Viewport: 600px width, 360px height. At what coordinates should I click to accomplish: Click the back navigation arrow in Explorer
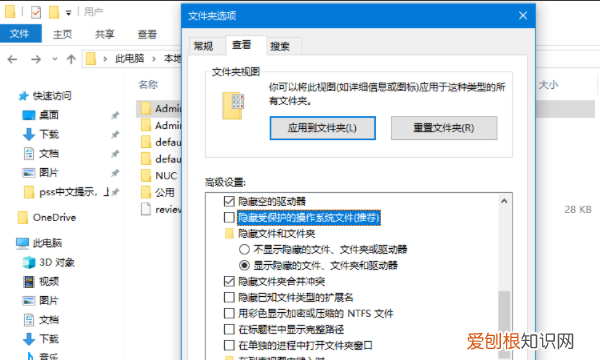[x=12, y=59]
